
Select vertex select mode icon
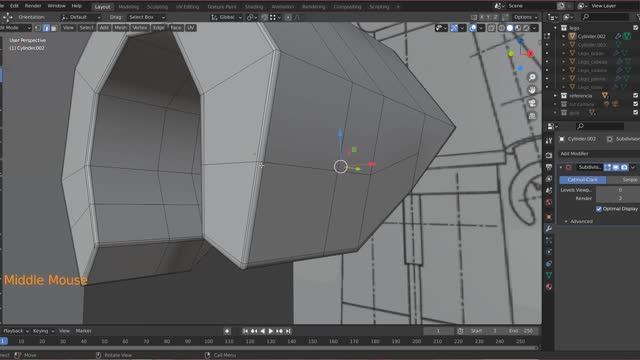click(38, 28)
